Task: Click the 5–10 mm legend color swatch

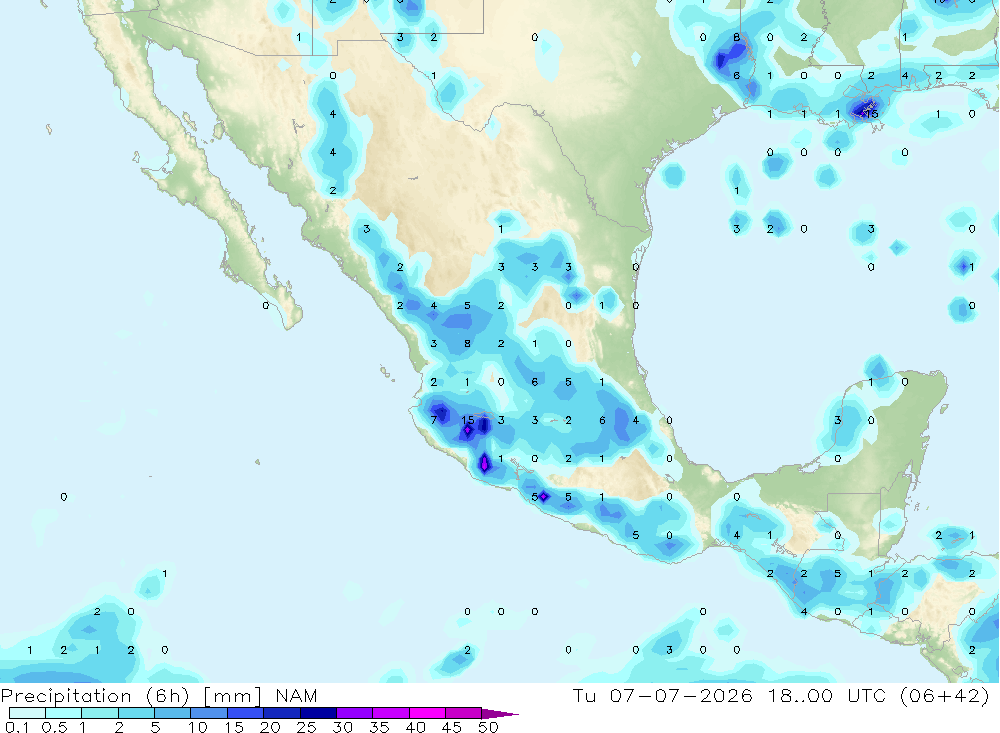Action: coord(173,713)
